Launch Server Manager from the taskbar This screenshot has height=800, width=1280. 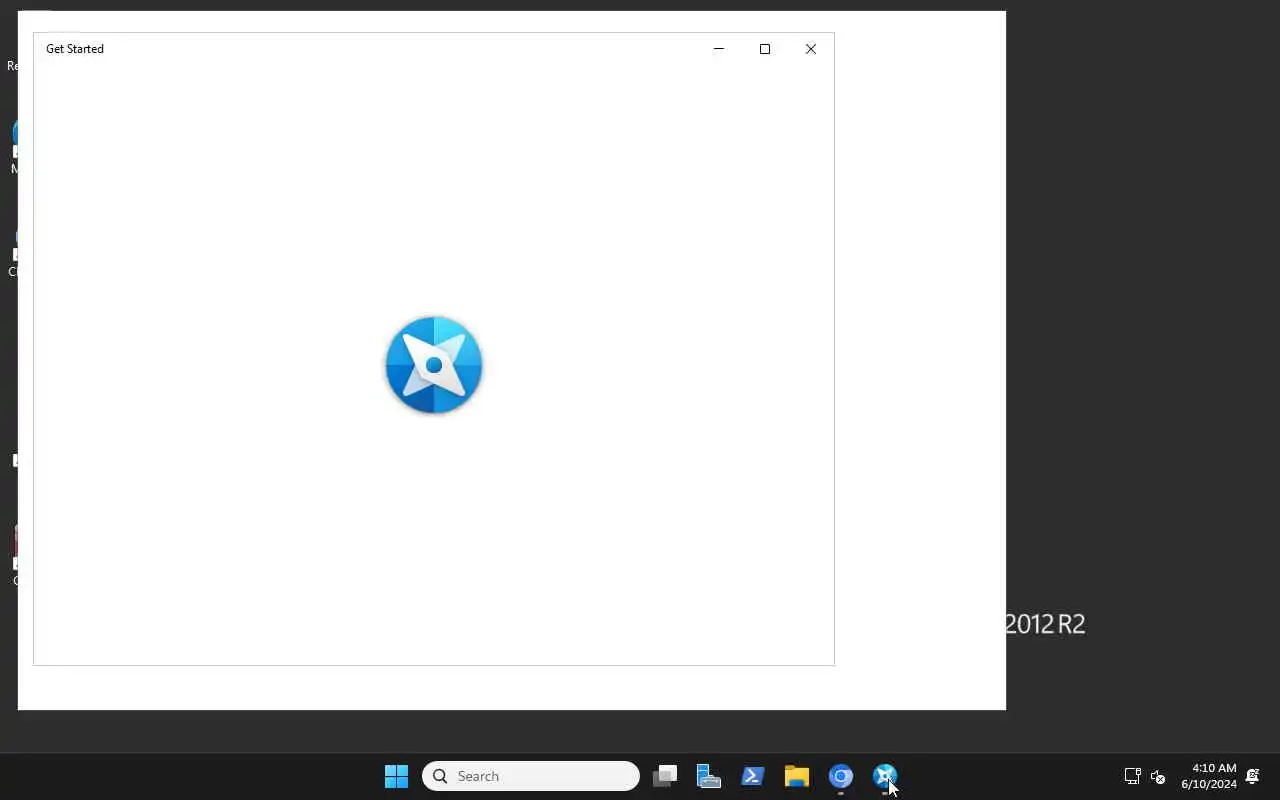(x=709, y=776)
